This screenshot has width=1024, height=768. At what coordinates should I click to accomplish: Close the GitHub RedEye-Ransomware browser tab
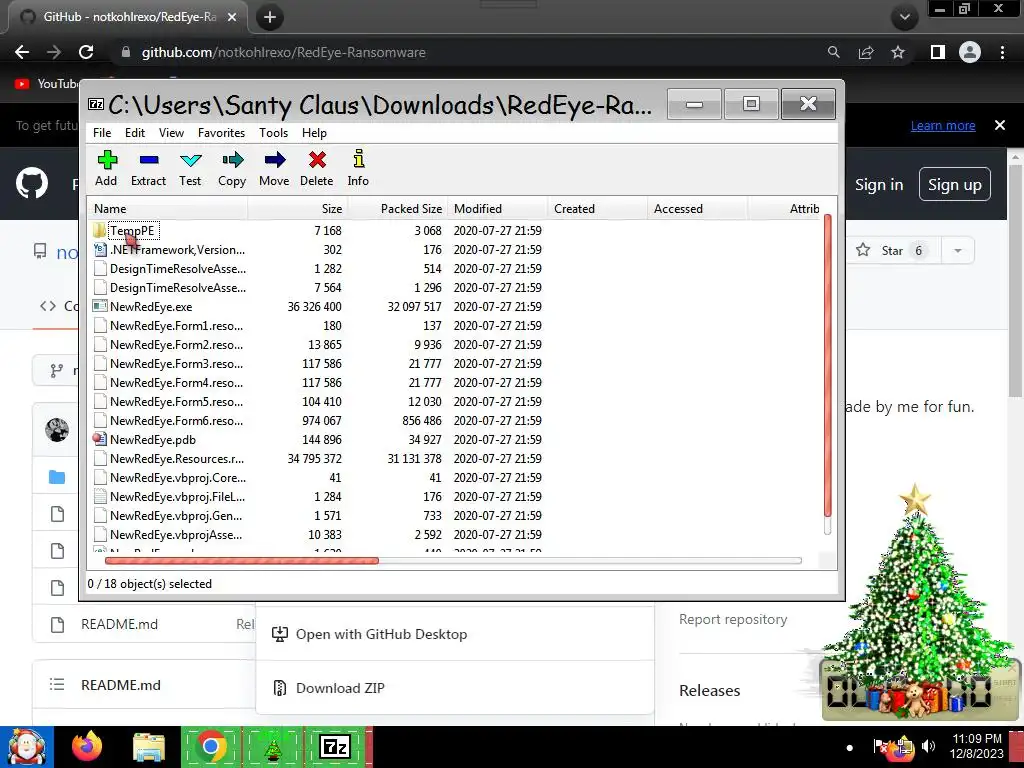(232, 17)
